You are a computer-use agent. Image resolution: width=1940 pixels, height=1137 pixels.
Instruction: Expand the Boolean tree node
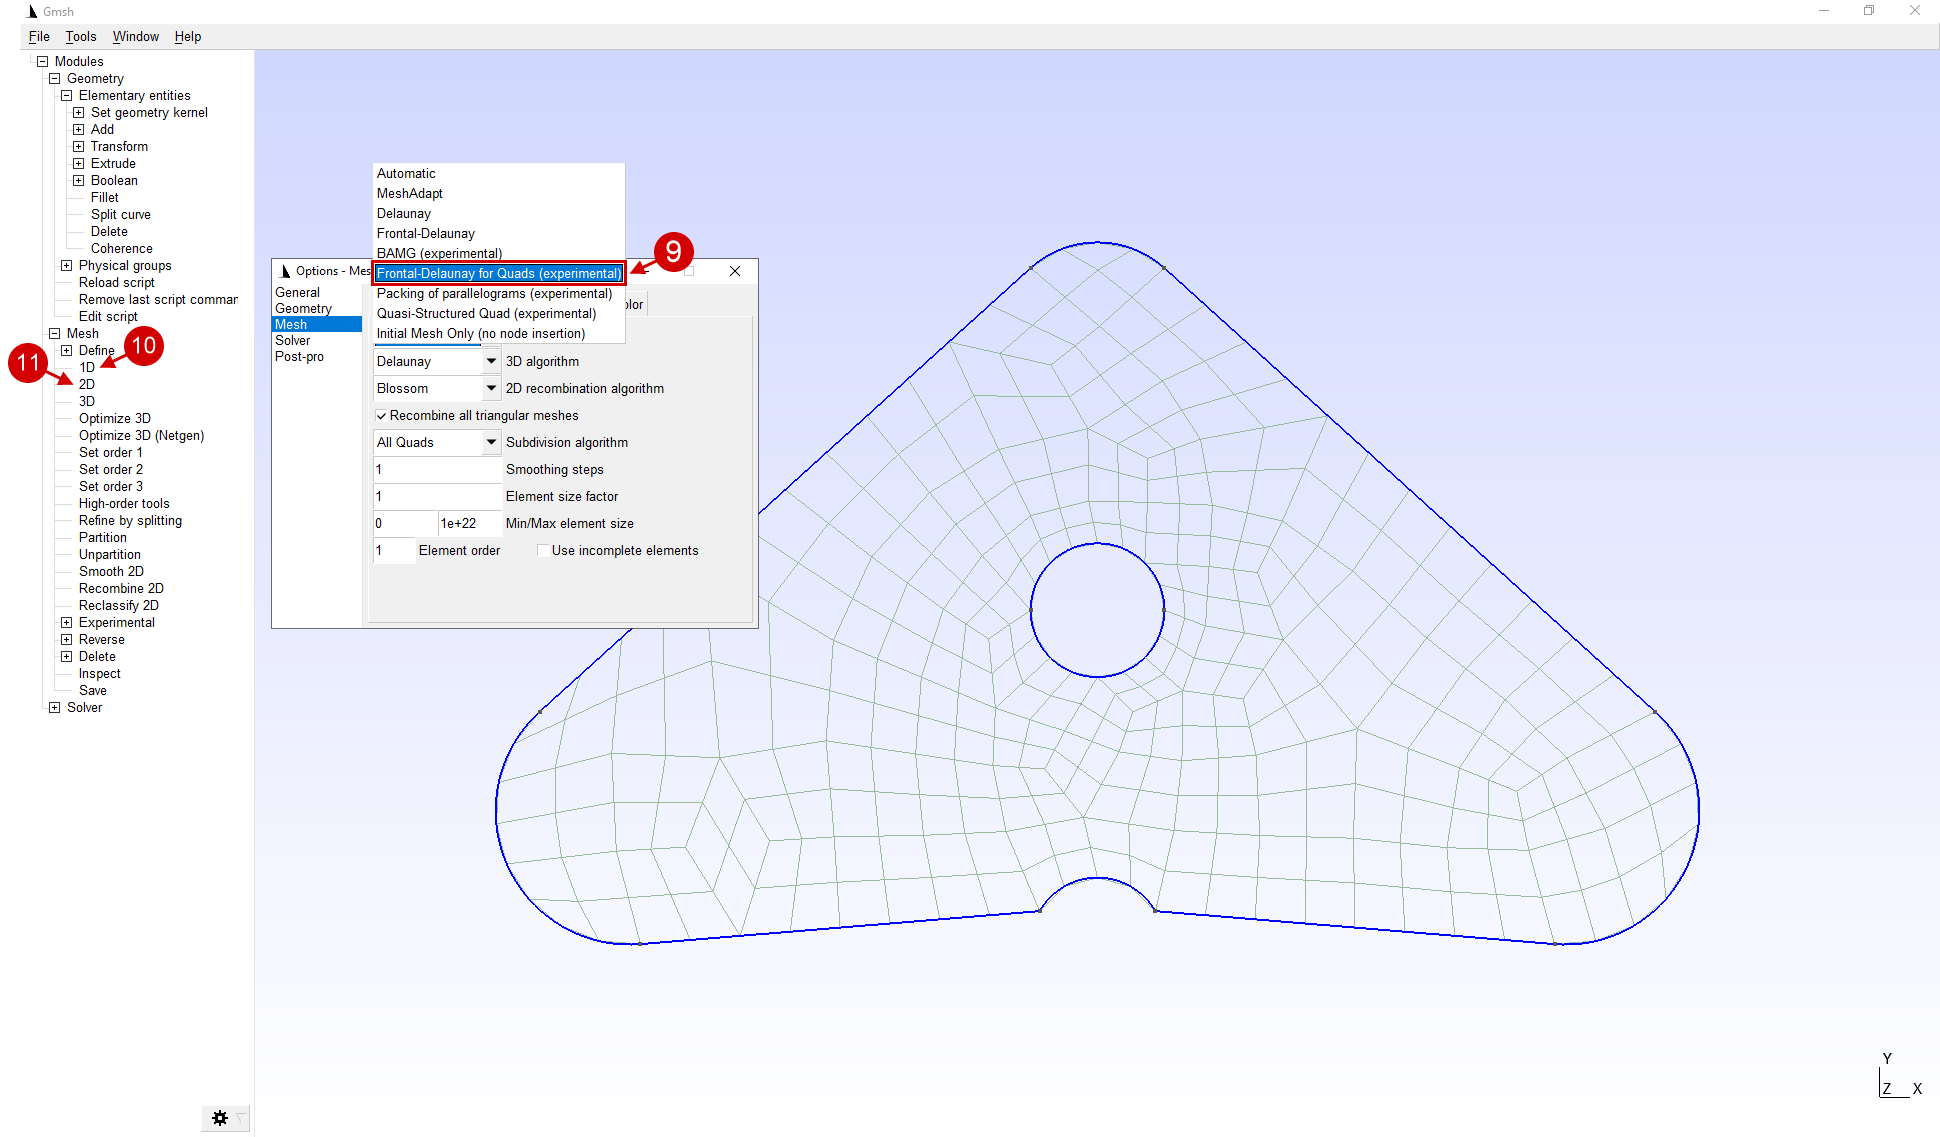coord(78,181)
